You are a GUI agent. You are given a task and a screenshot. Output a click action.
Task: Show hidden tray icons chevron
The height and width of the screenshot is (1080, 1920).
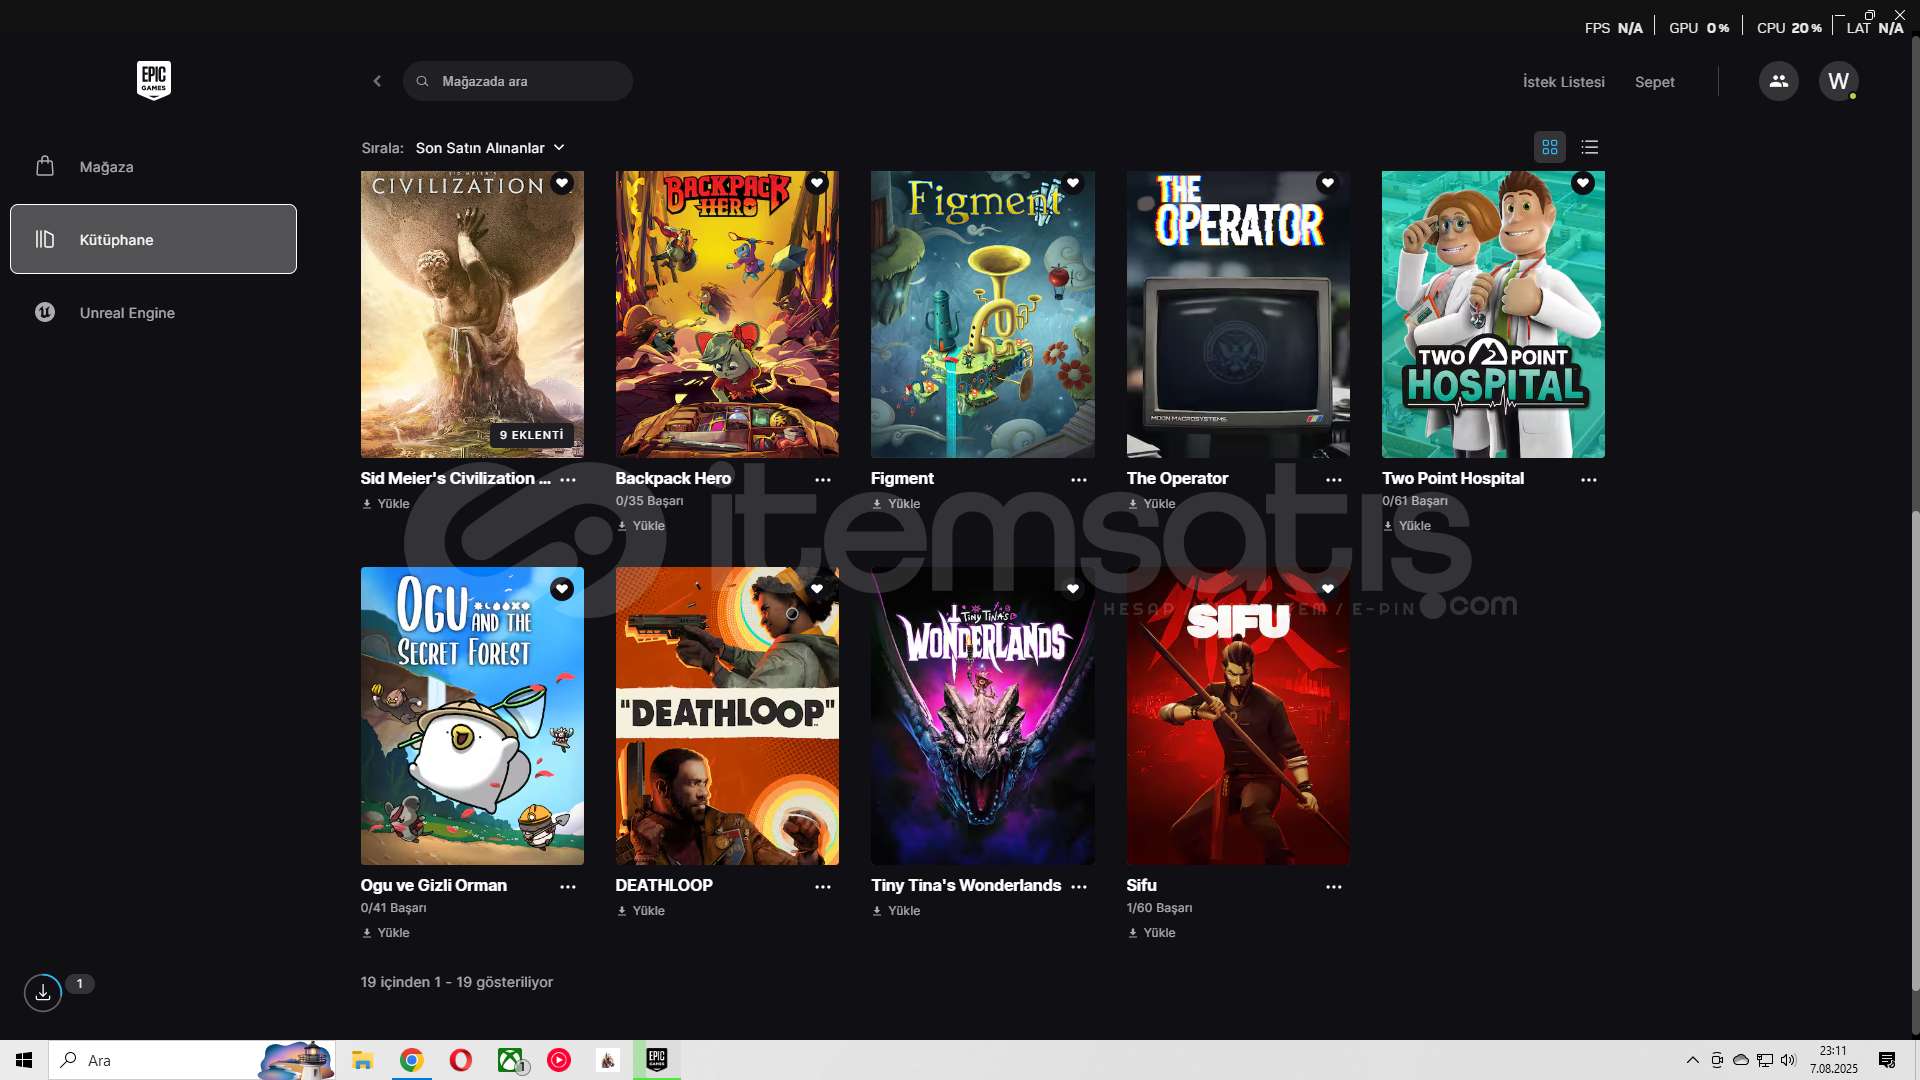[x=1692, y=1060]
